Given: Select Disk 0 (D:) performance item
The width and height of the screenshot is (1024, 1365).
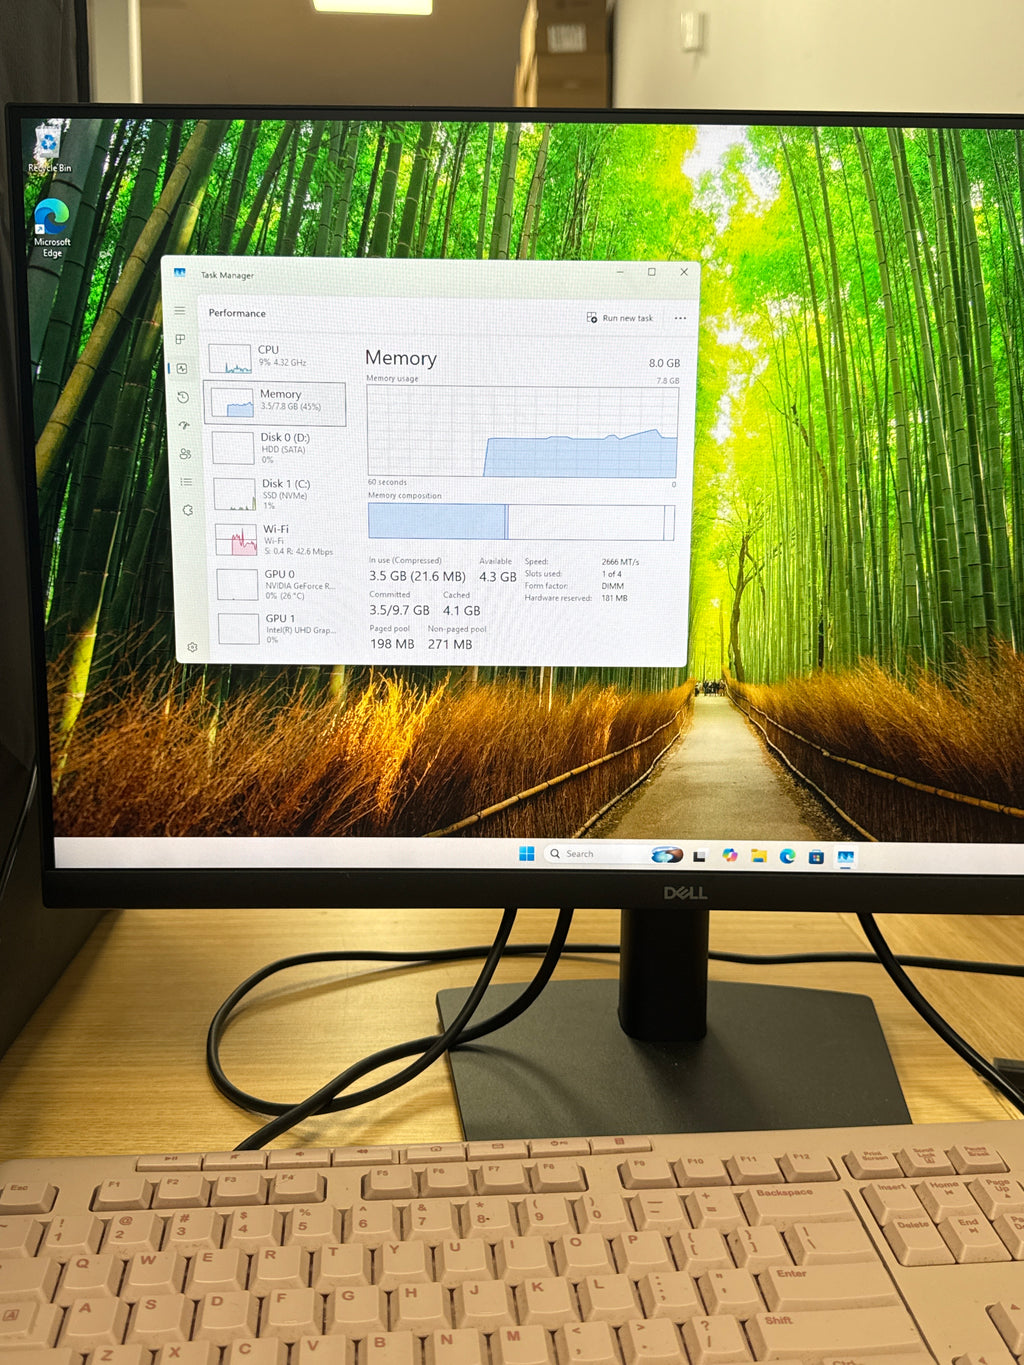Looking at the screenshot, I should (x=277, y=448).
